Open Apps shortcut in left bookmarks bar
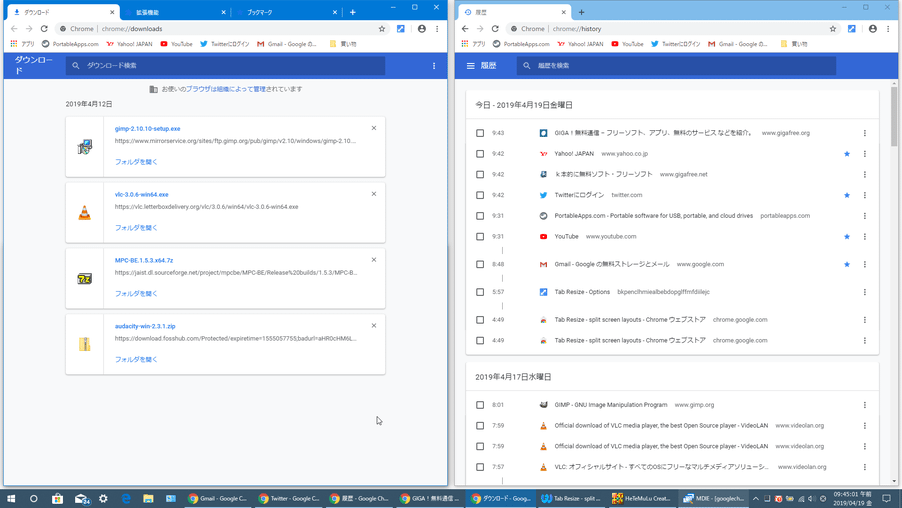Image resolution: width=902 pixels, height=508 pixels. pyautogui.click(x=22, y=44)
